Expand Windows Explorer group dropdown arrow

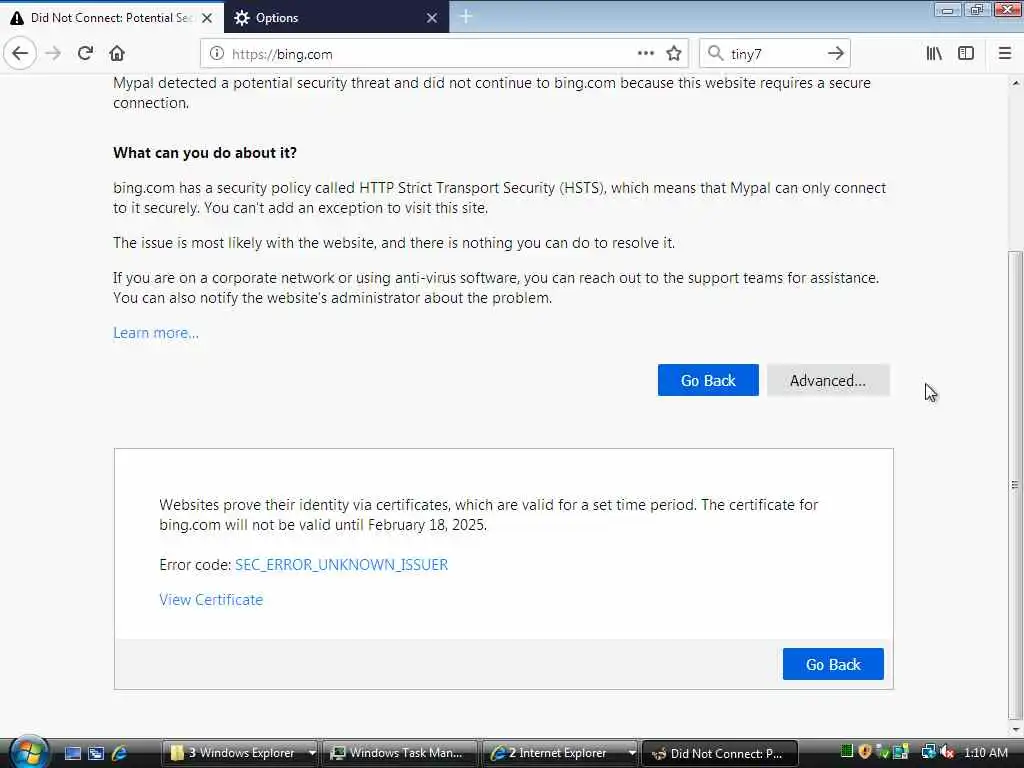[x=312, y=753]
